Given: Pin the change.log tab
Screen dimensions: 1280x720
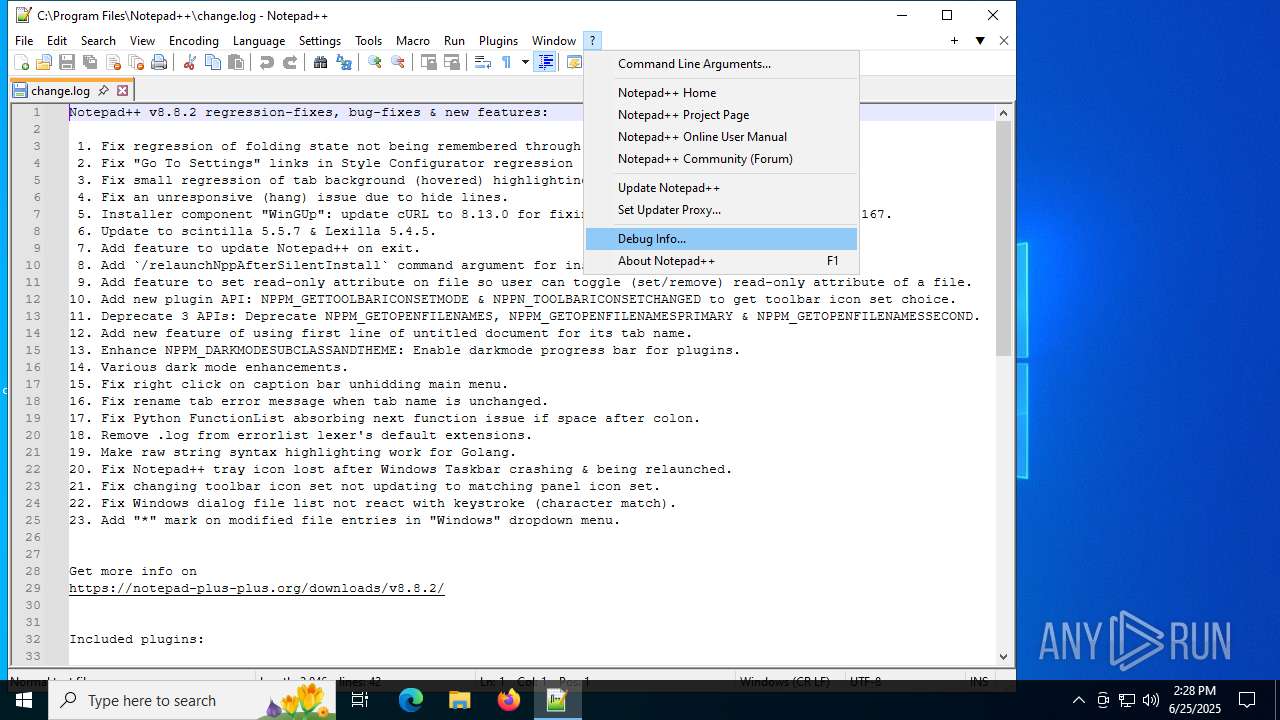Looking at the screenshot, I should click(x=103, y=90).
